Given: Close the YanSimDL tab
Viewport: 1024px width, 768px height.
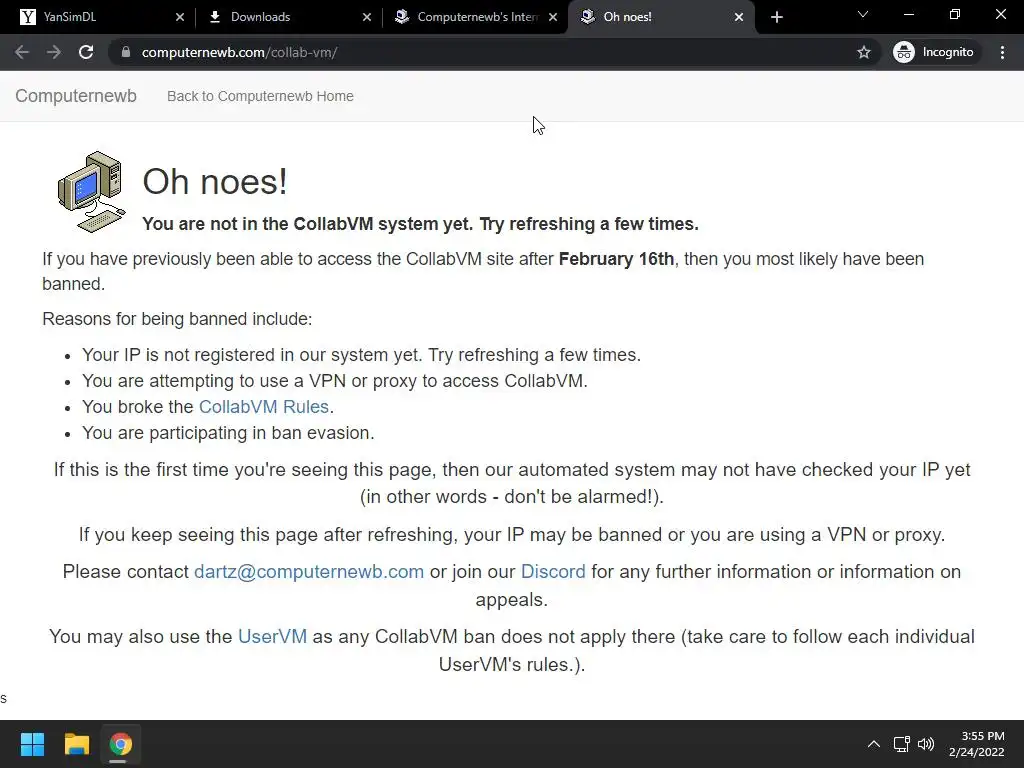Looking at the screenshot, I should pyautogui.click(x=180, y=17).
